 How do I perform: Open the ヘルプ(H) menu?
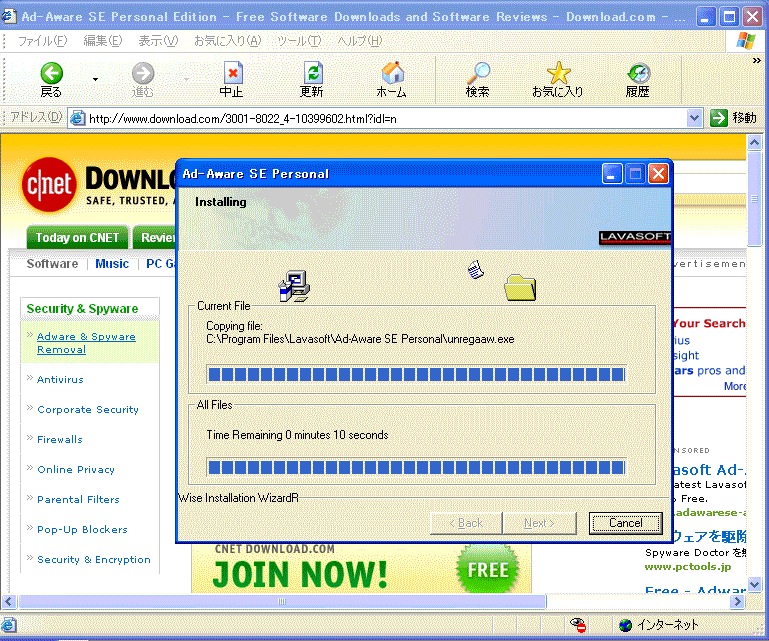359,41
